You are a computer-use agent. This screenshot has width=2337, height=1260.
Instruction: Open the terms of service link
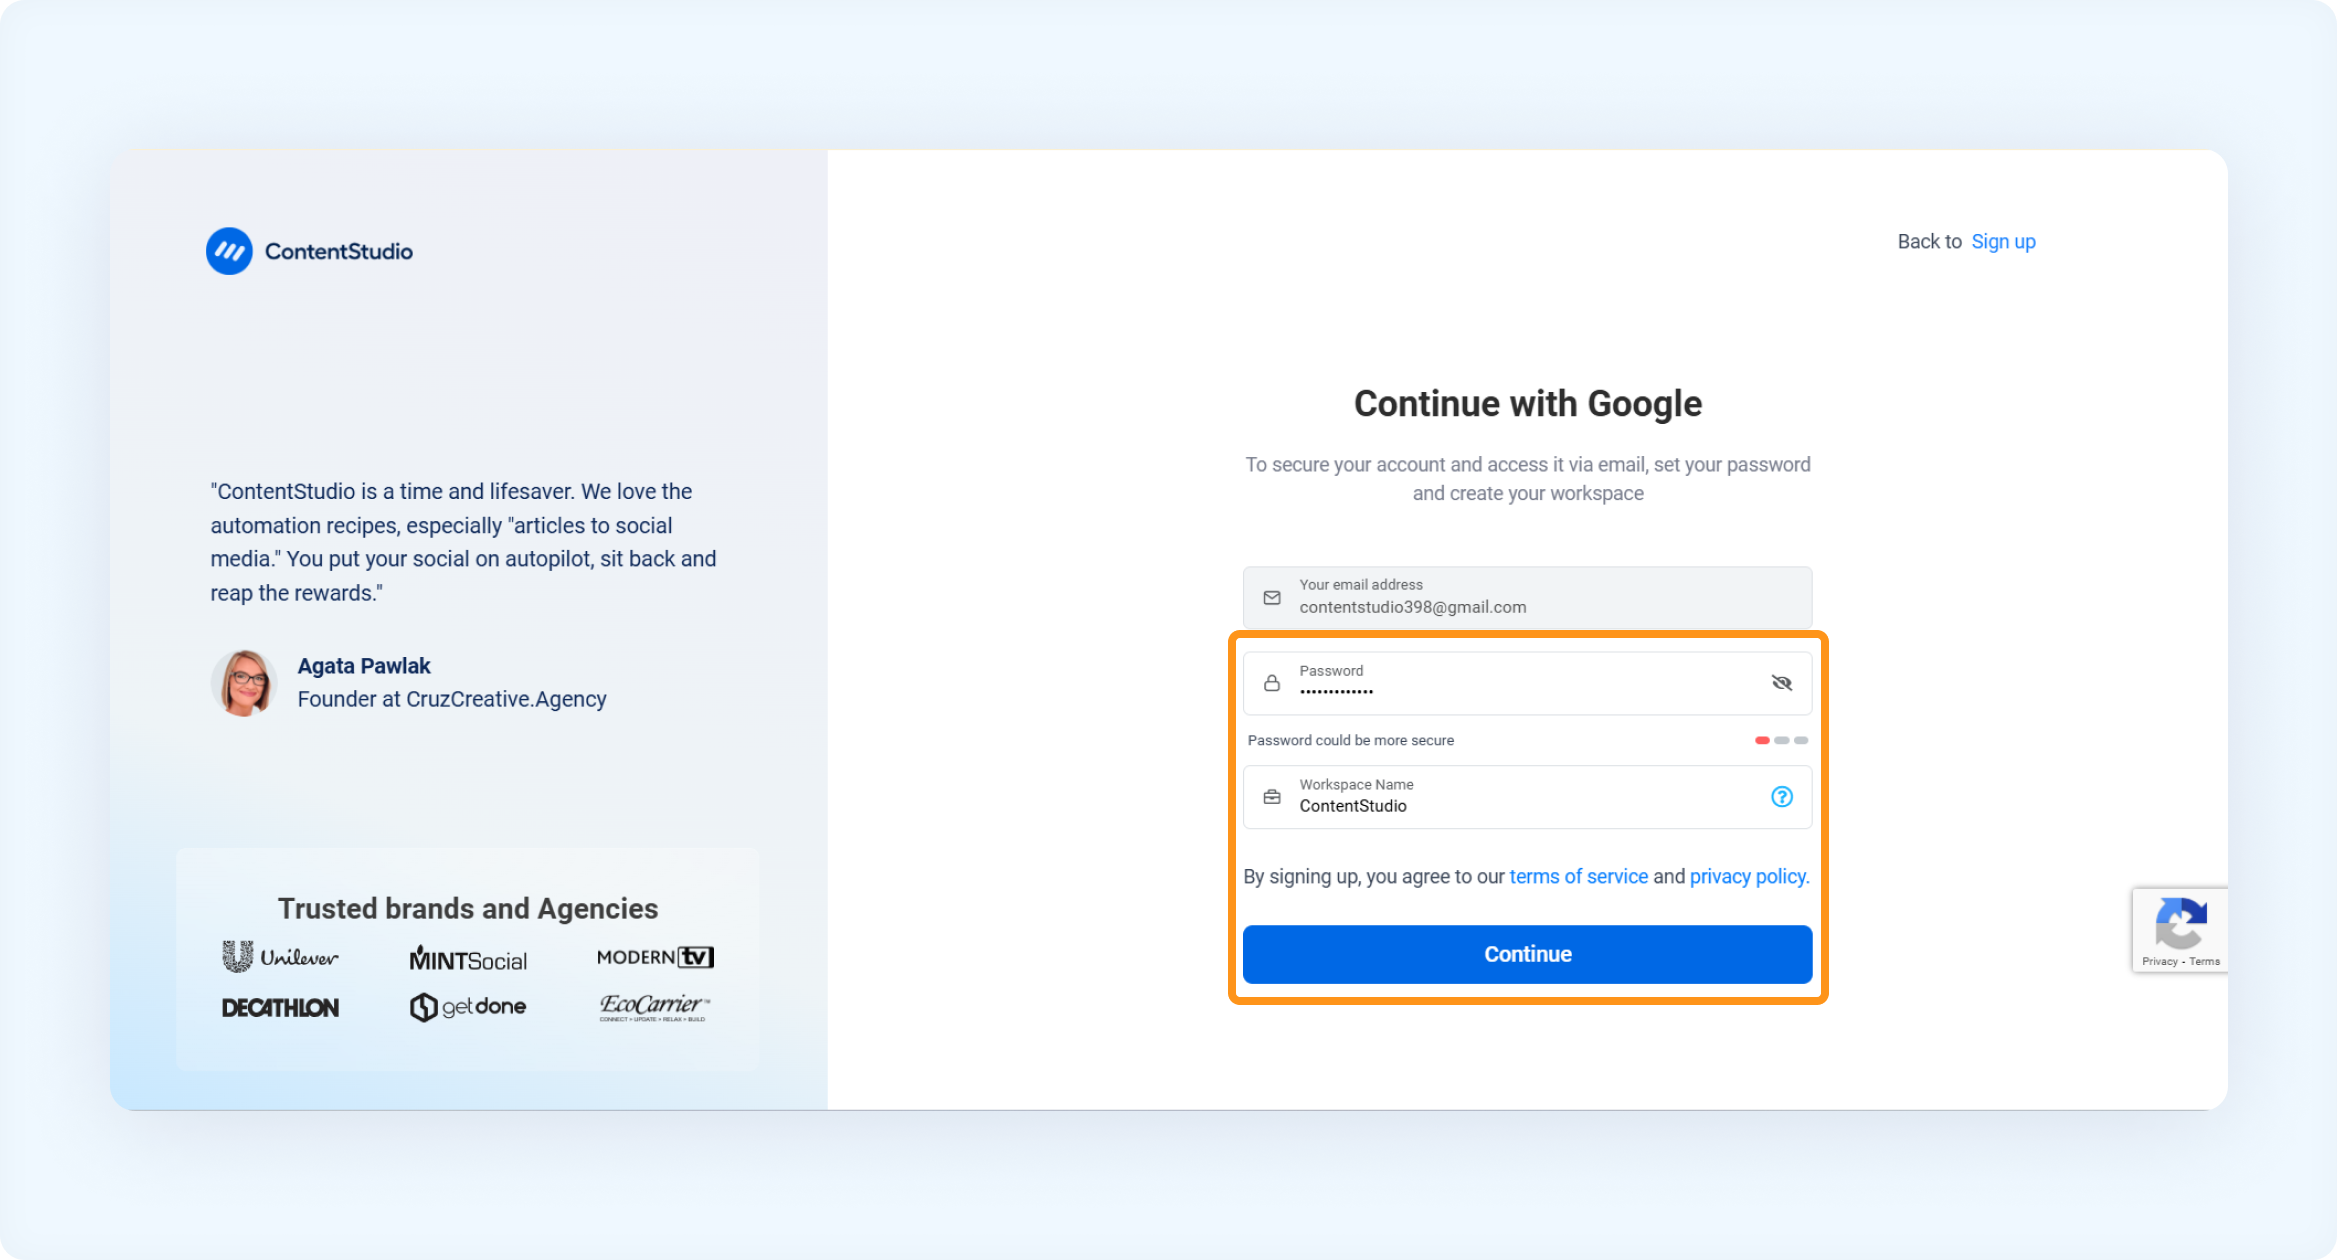[1578, 876]
